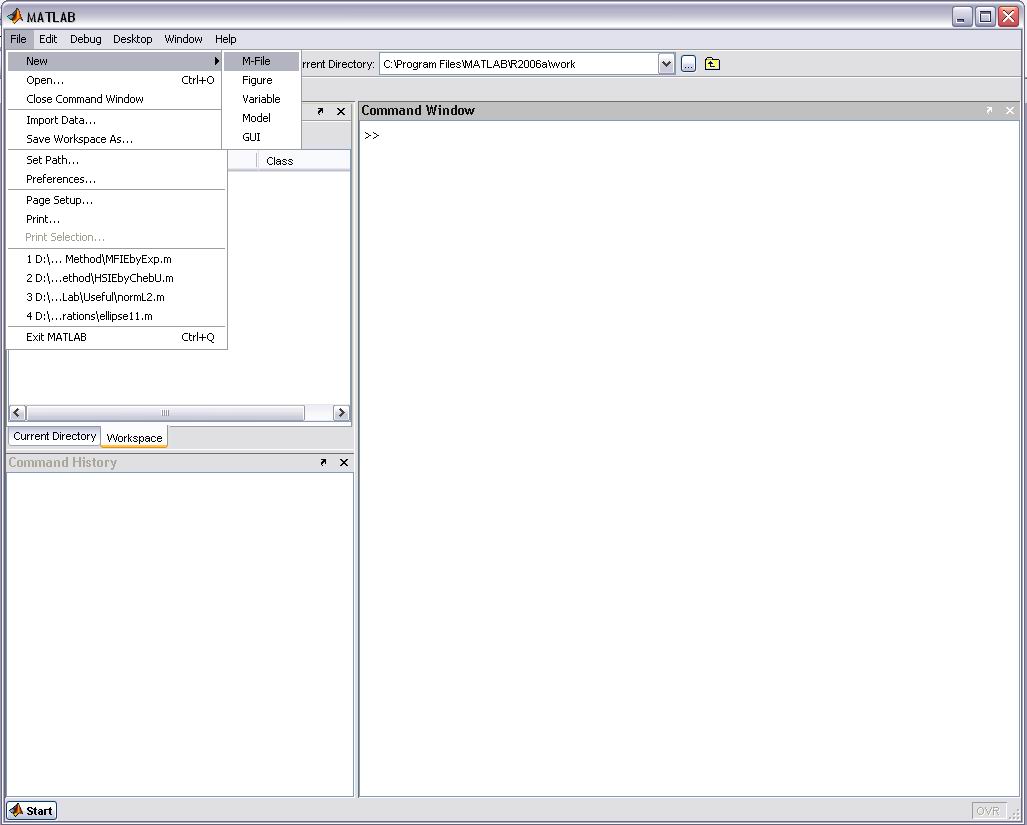
Task: Click the Class column header
Action: 303,161
